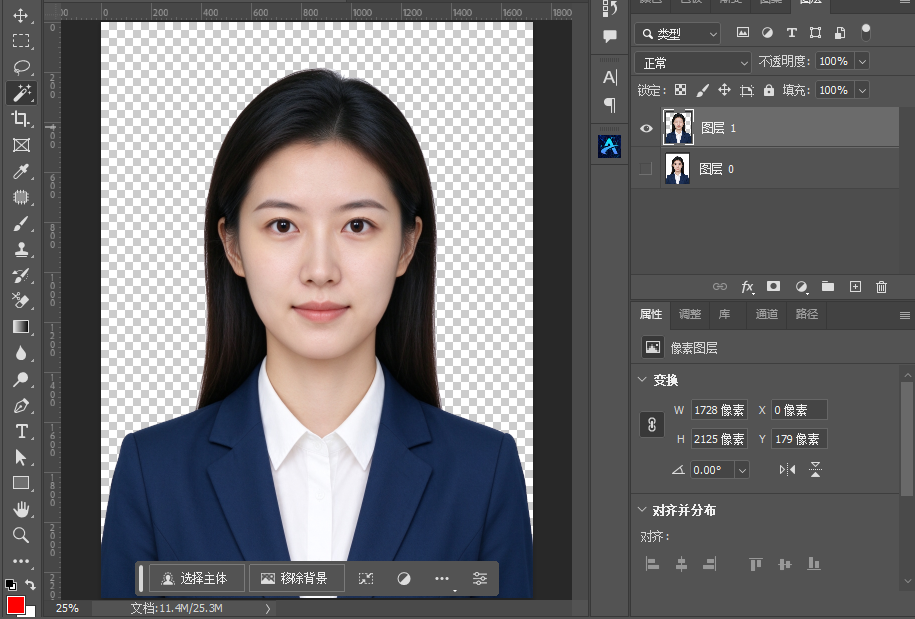Add a layer mask
Screen dimensions: 915x619
[x=773, y=286]
